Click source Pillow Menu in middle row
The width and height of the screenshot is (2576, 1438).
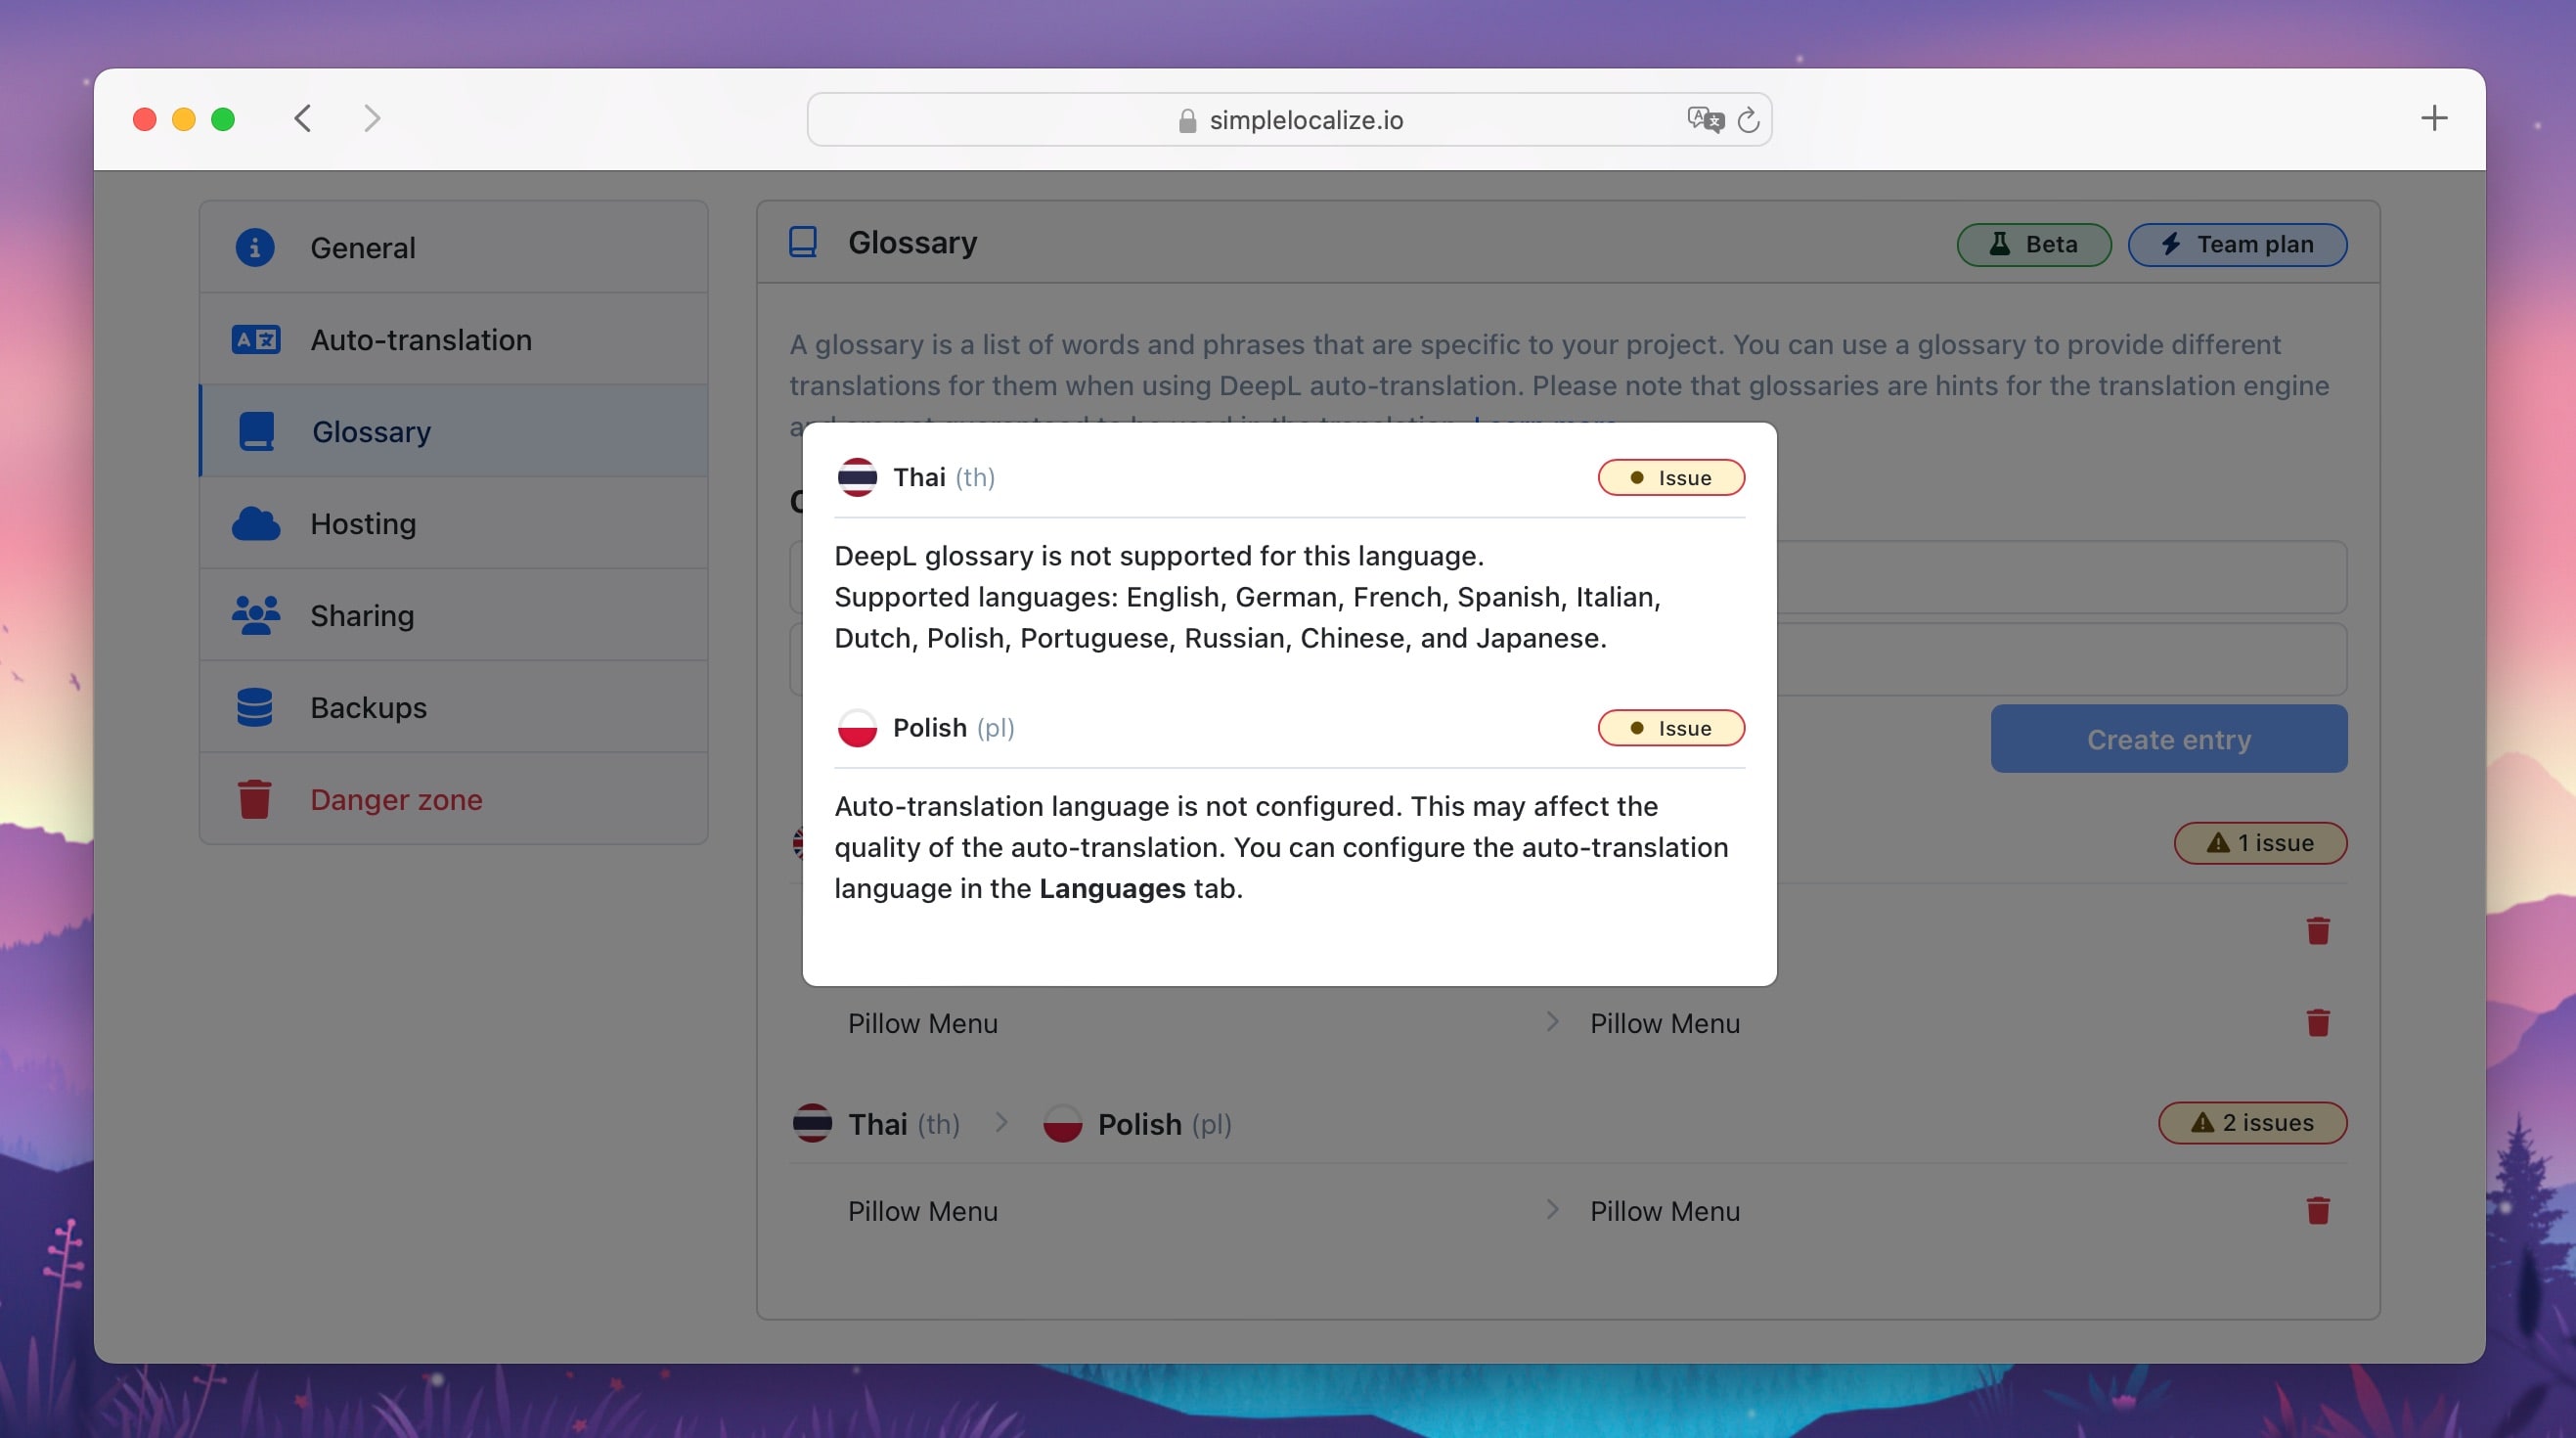click(922, 1023)
